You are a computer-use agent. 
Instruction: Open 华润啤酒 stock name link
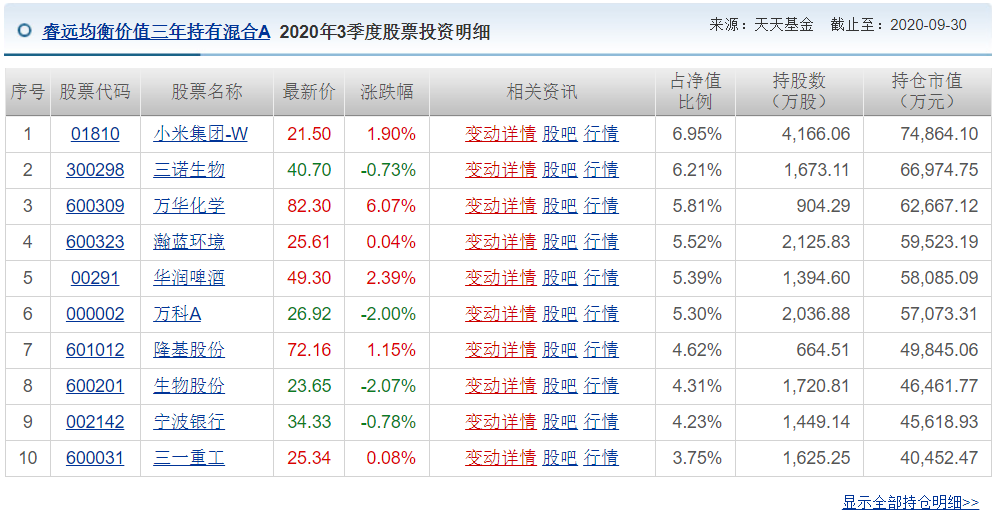(189, 278)
